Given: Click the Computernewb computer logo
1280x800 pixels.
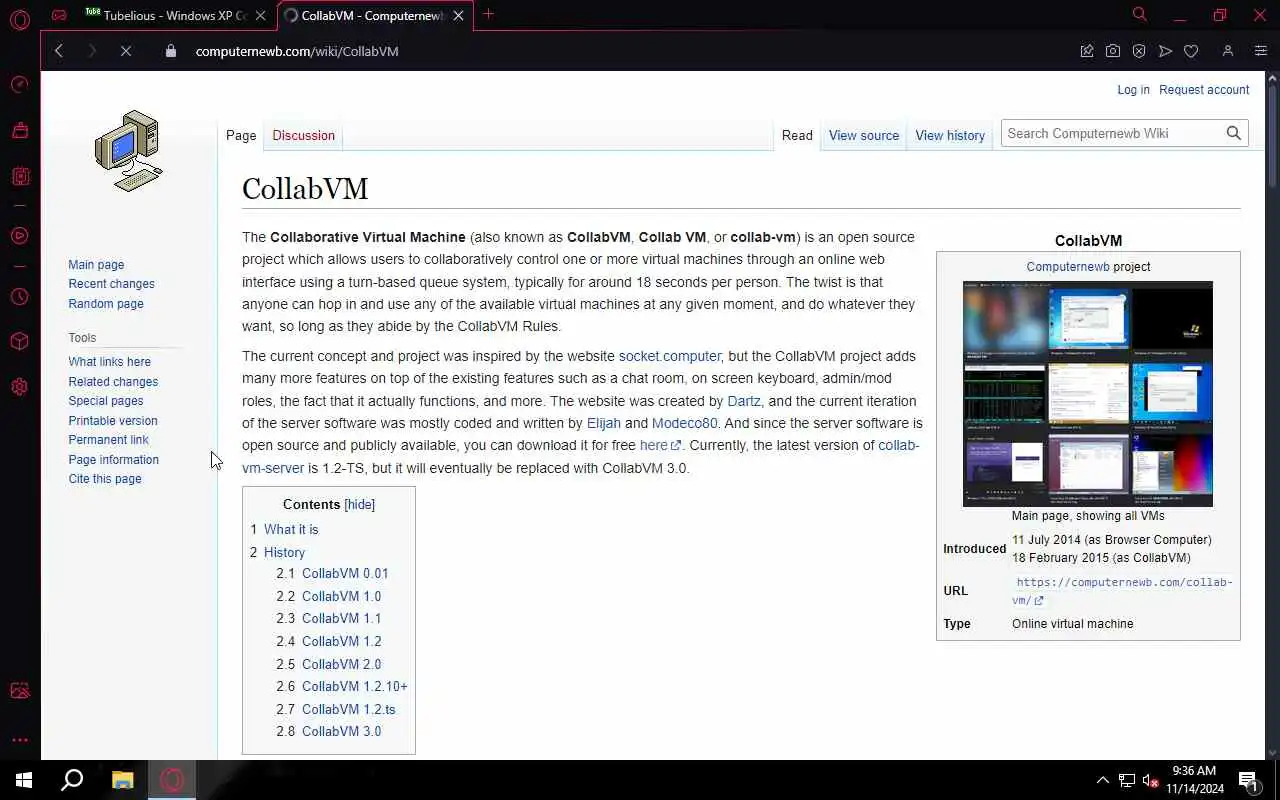Looking at the screenshot, I should coord(128,151).
